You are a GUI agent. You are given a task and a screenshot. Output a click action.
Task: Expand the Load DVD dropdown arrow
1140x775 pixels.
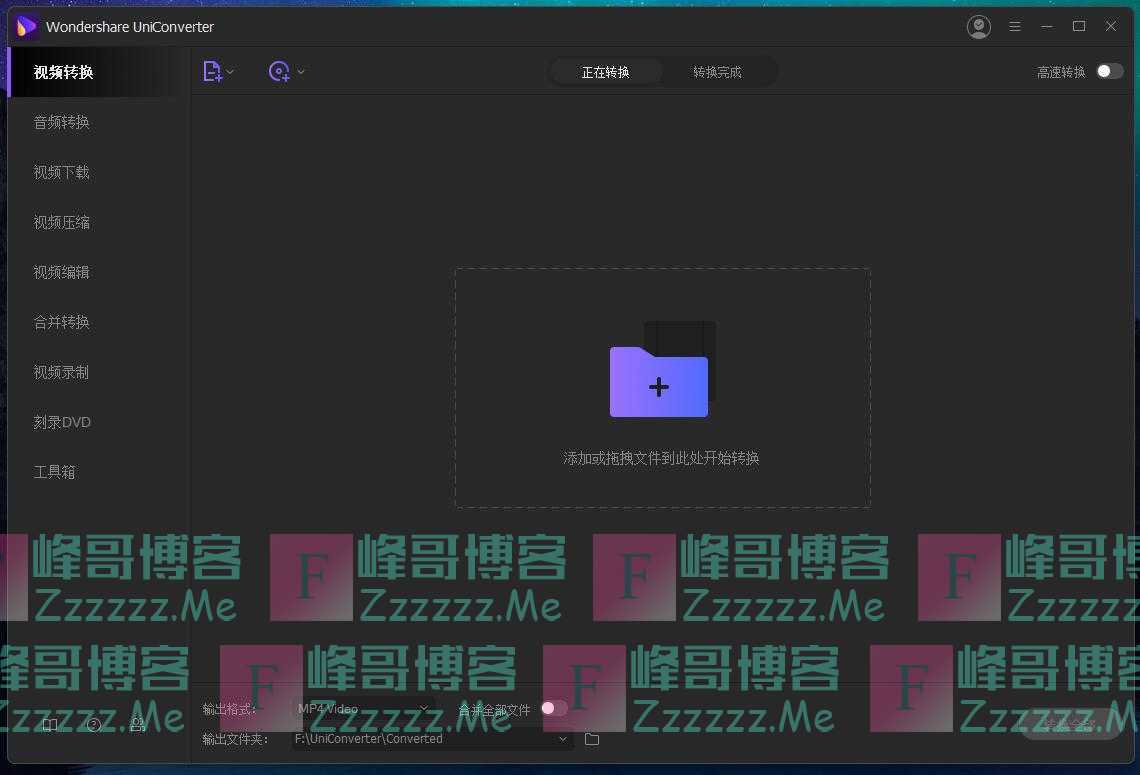click(x=300, y=72)
